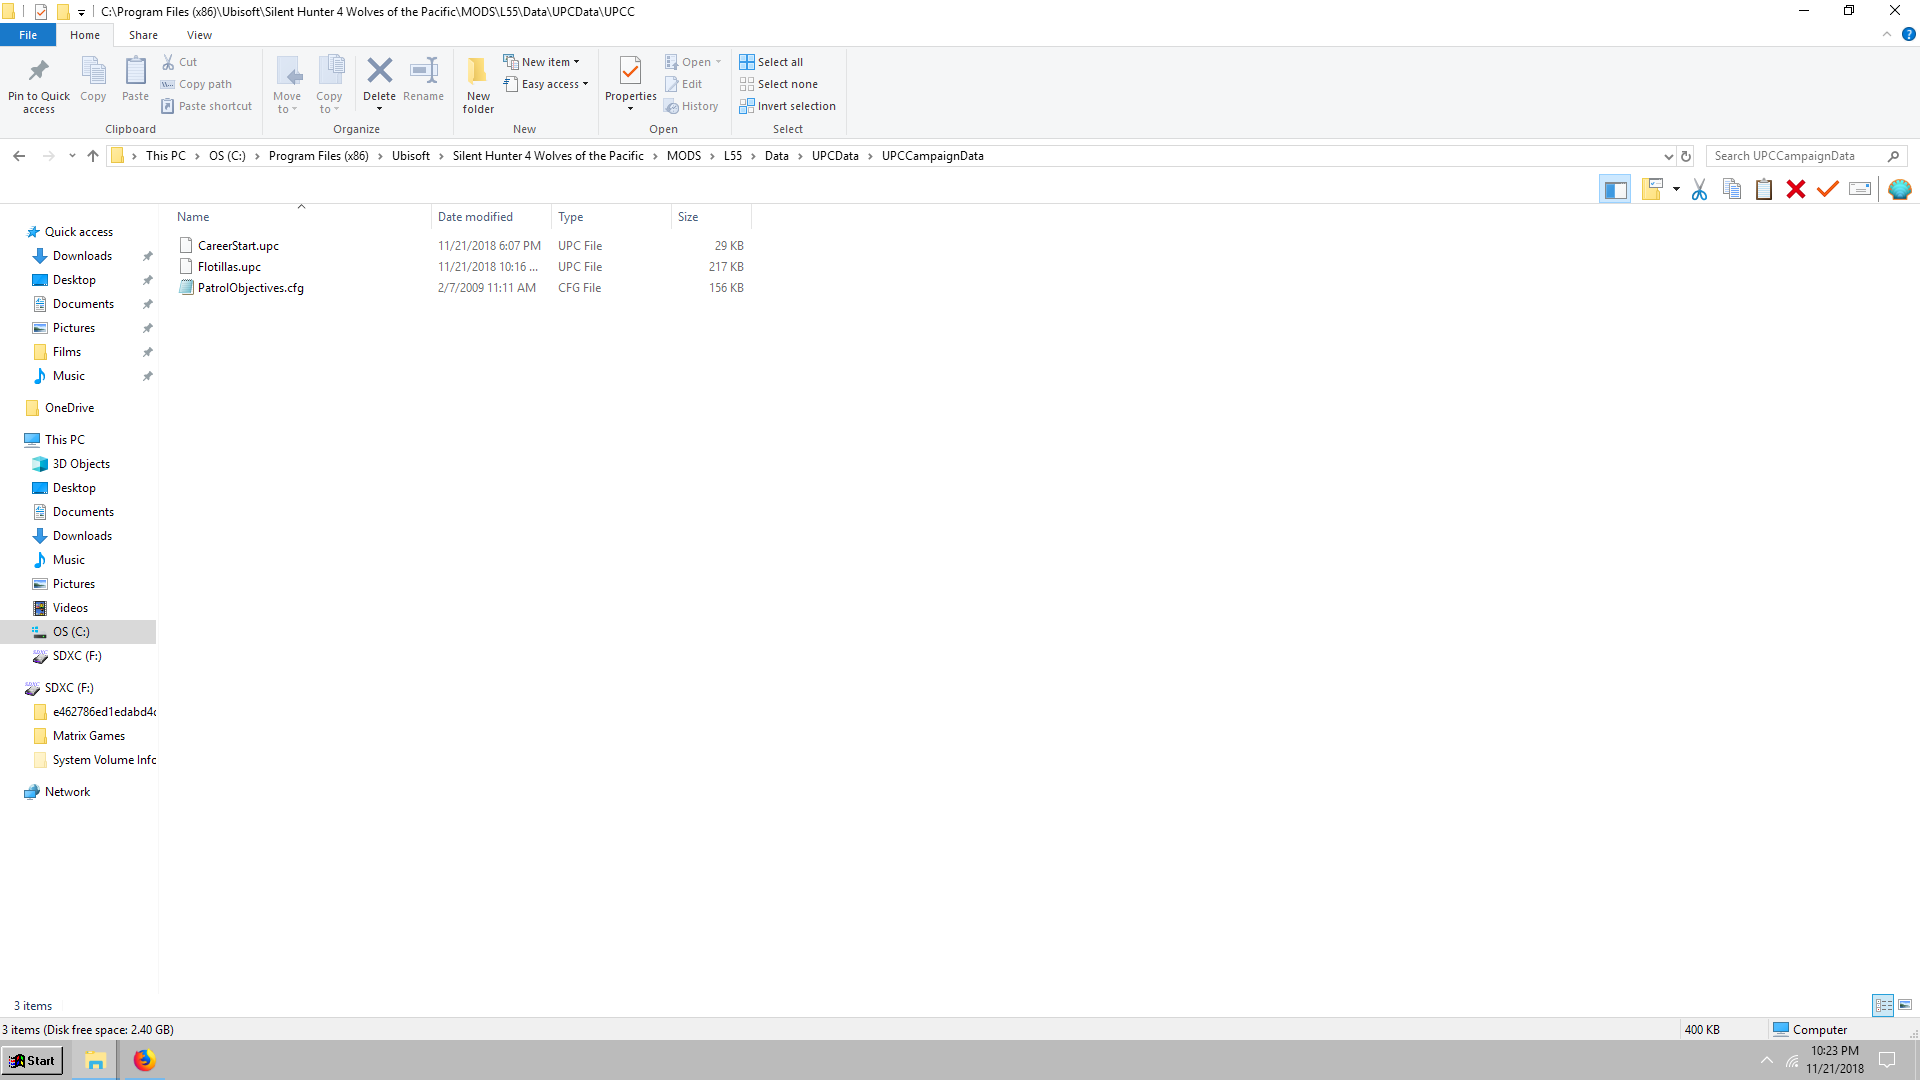The width and height of the screenshot is (1920, 1080).
Task: Open Firefox from the taskbar
Action: 144,1060
